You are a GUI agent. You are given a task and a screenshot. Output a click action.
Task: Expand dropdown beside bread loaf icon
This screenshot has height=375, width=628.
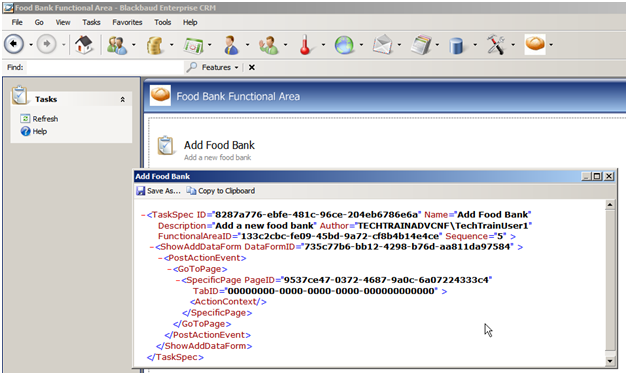coord(551,45)
